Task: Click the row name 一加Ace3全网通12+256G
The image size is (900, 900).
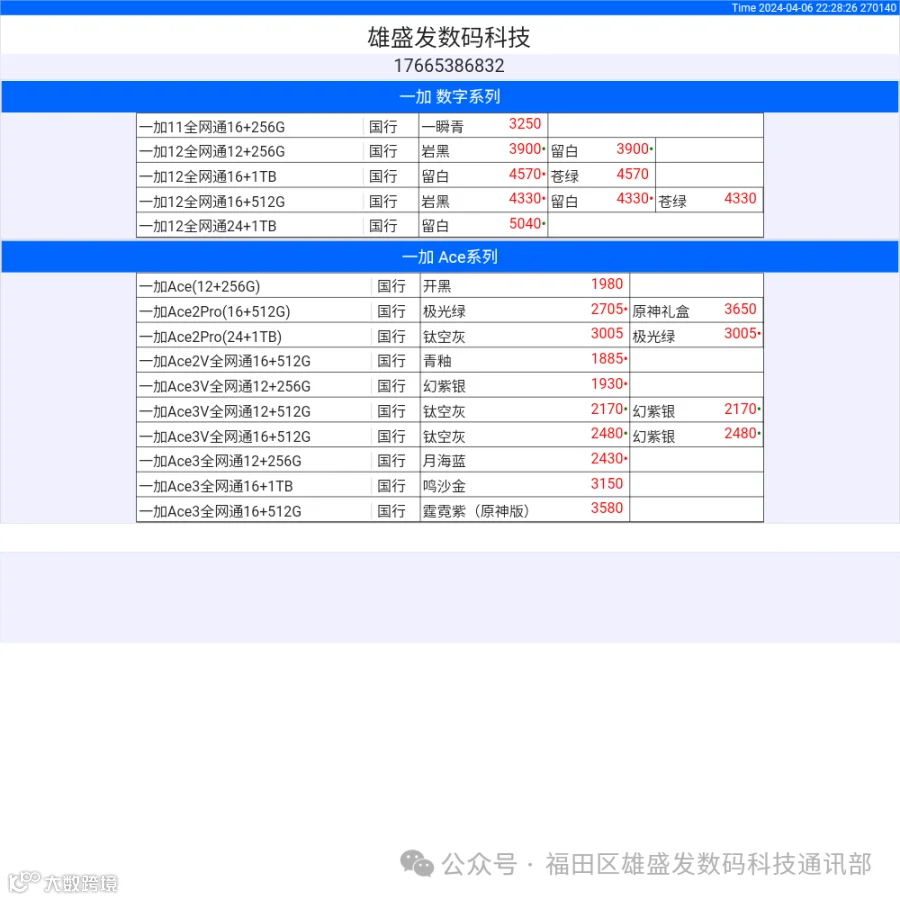Action: click(x=220, y=461)
